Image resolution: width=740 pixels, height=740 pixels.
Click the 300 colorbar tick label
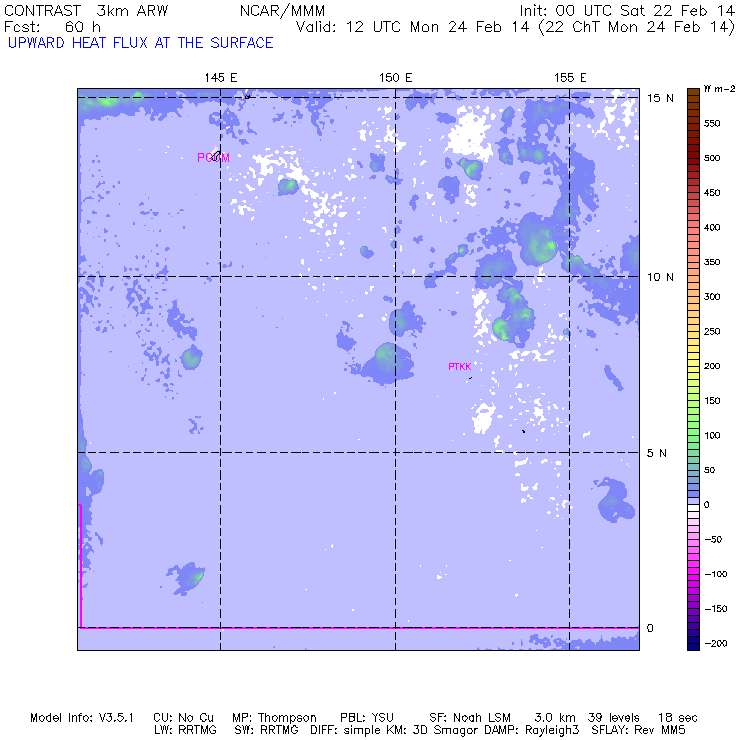pos(712,297)
